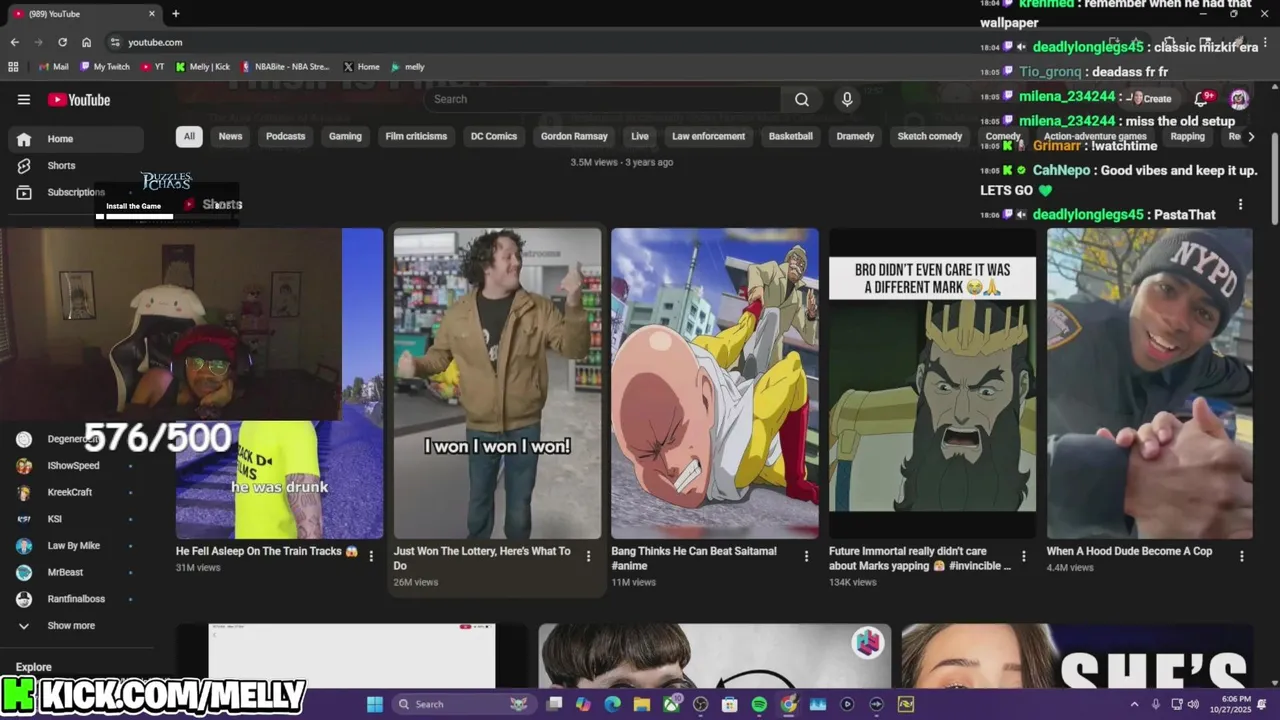Open Subscriptions in the YouTube sidebar
Screen dimensions: 1280x720
click(76, 192)
